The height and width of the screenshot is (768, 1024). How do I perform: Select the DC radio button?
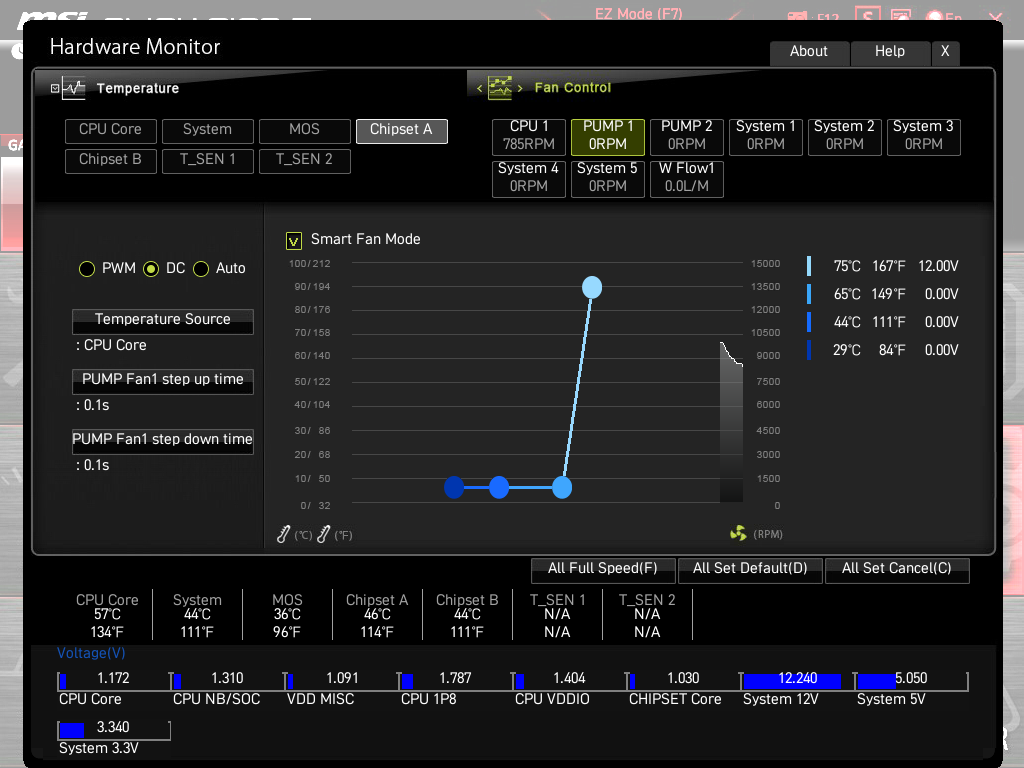(151, 268)
